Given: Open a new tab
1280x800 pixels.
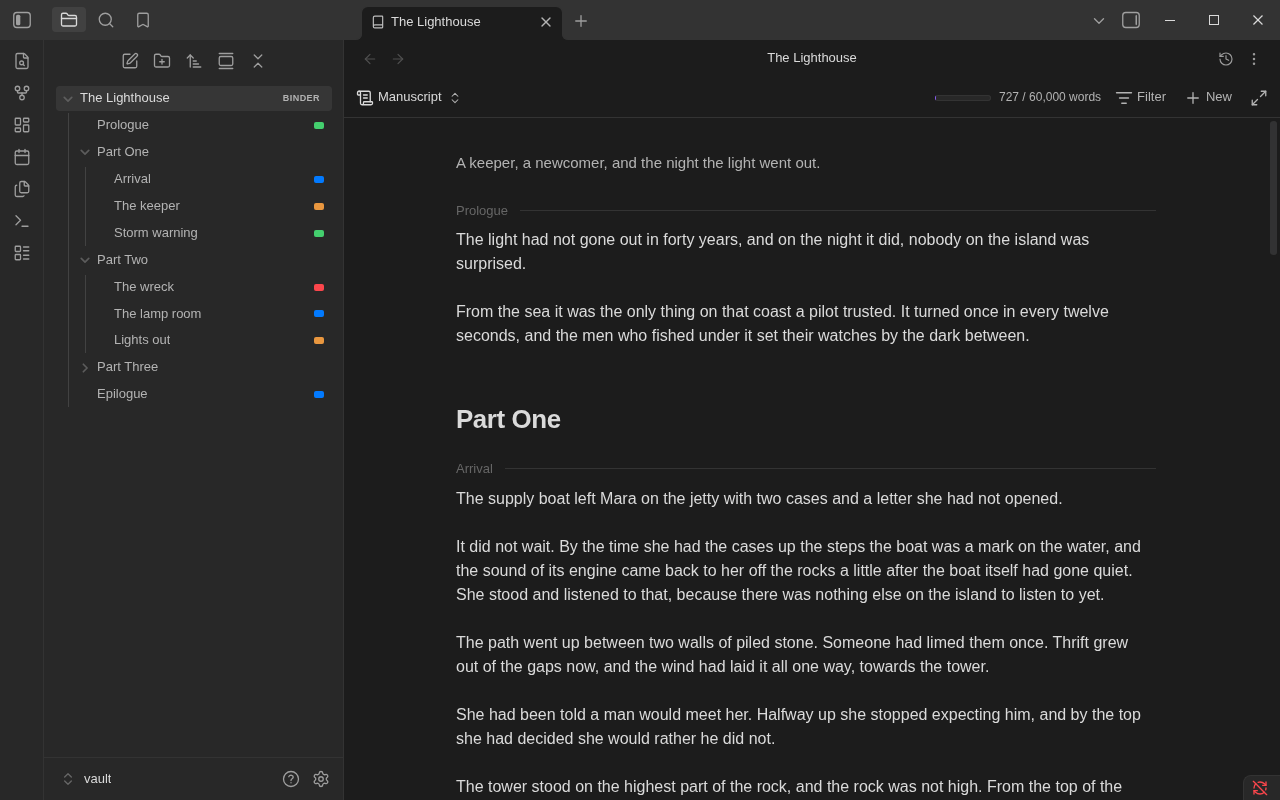Looking at the screenshot, I should (581, 21).
